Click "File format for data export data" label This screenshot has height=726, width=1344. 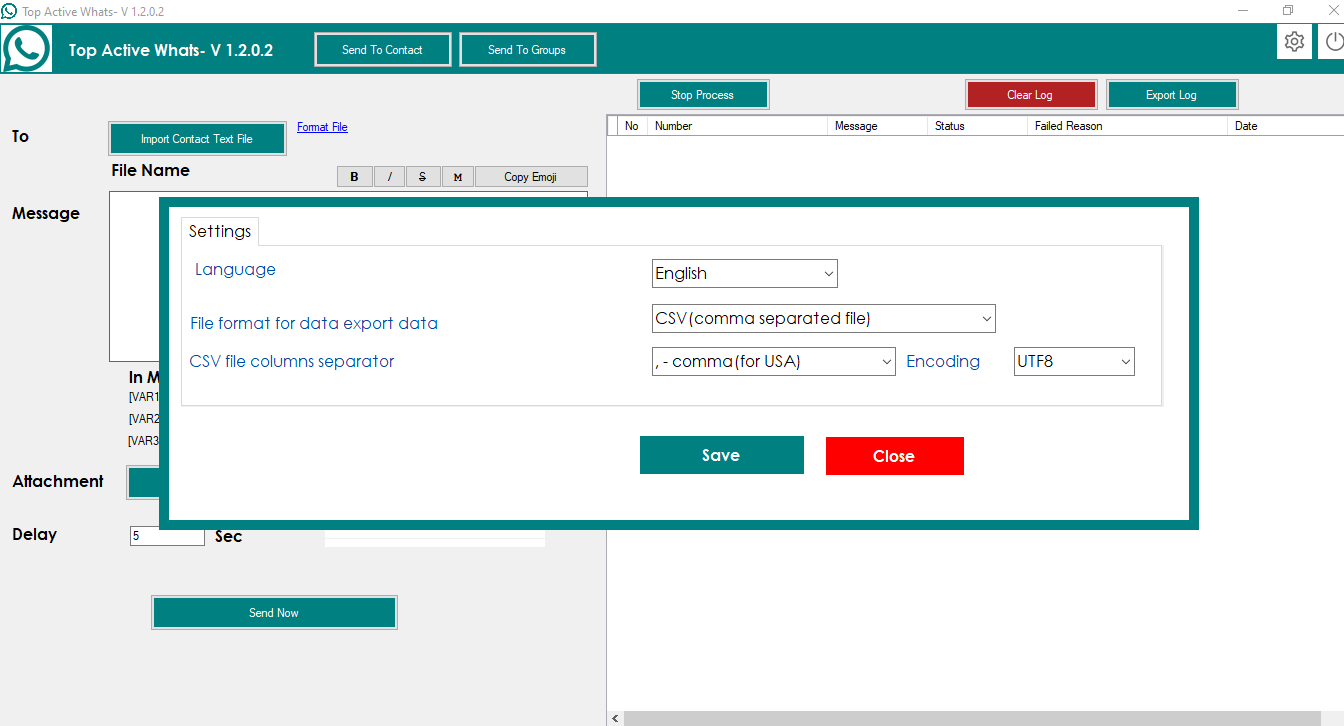point(314,323)
